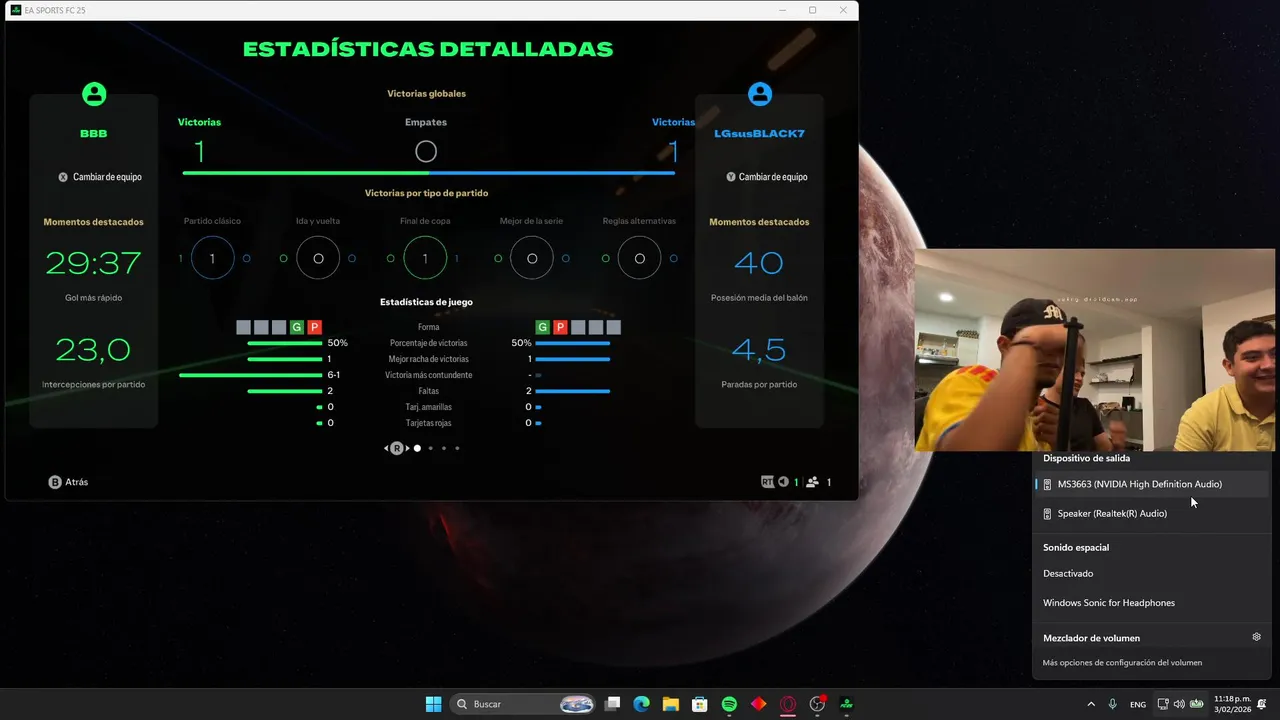Click the Partido clásico wins circle
1280x720 pixels.
[x=212, y=258]
